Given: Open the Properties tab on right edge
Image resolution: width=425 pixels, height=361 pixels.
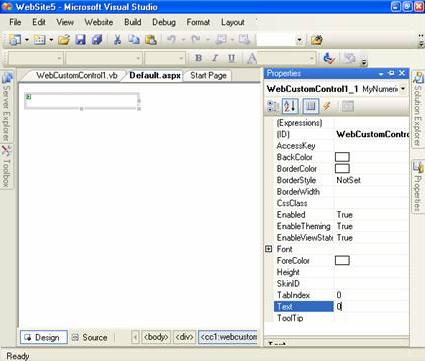Looking at the screenshot, I should click(x=418, y=187).
